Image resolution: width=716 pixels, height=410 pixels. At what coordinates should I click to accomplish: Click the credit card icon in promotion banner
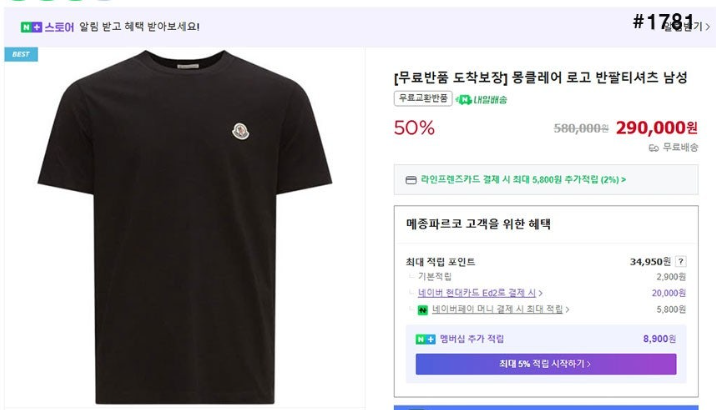pyautogui.click(x=411, y=180)
